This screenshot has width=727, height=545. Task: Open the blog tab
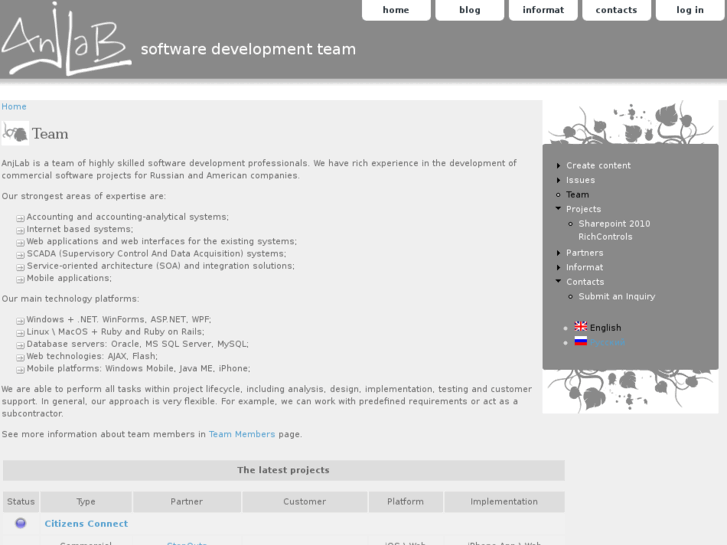coord(470,10)
